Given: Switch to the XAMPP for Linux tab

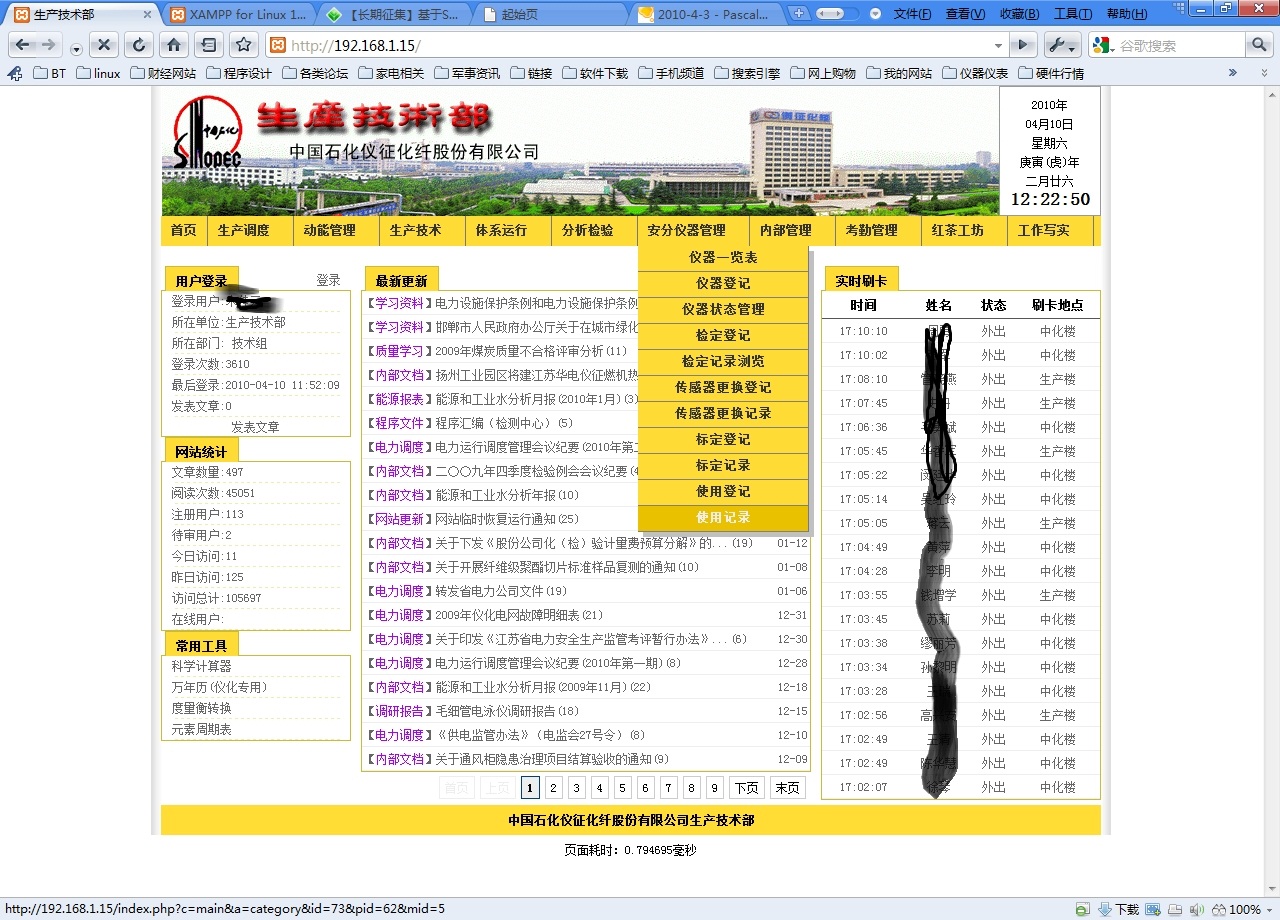Looking at the screenshot, I should coord(238,14).
